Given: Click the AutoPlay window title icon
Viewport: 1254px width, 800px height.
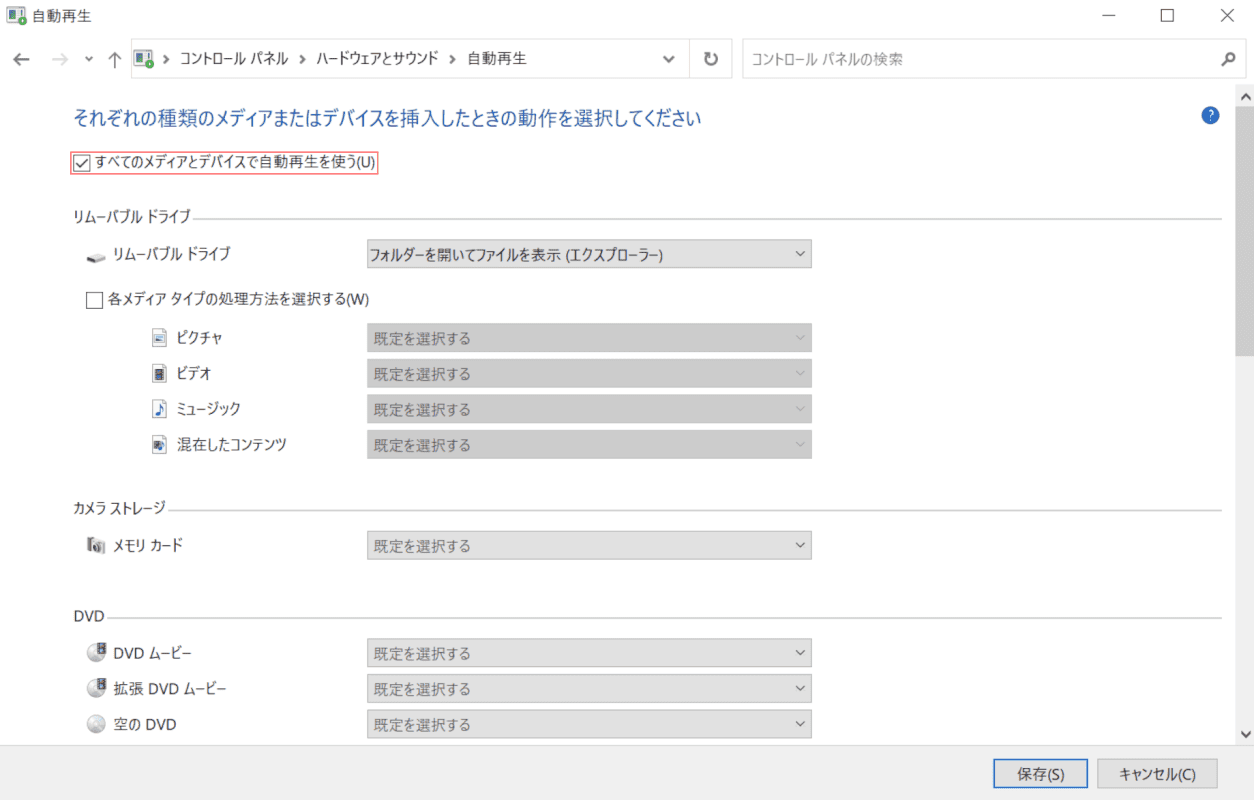Looking at the screenshot, I should [x=16, y=16].
